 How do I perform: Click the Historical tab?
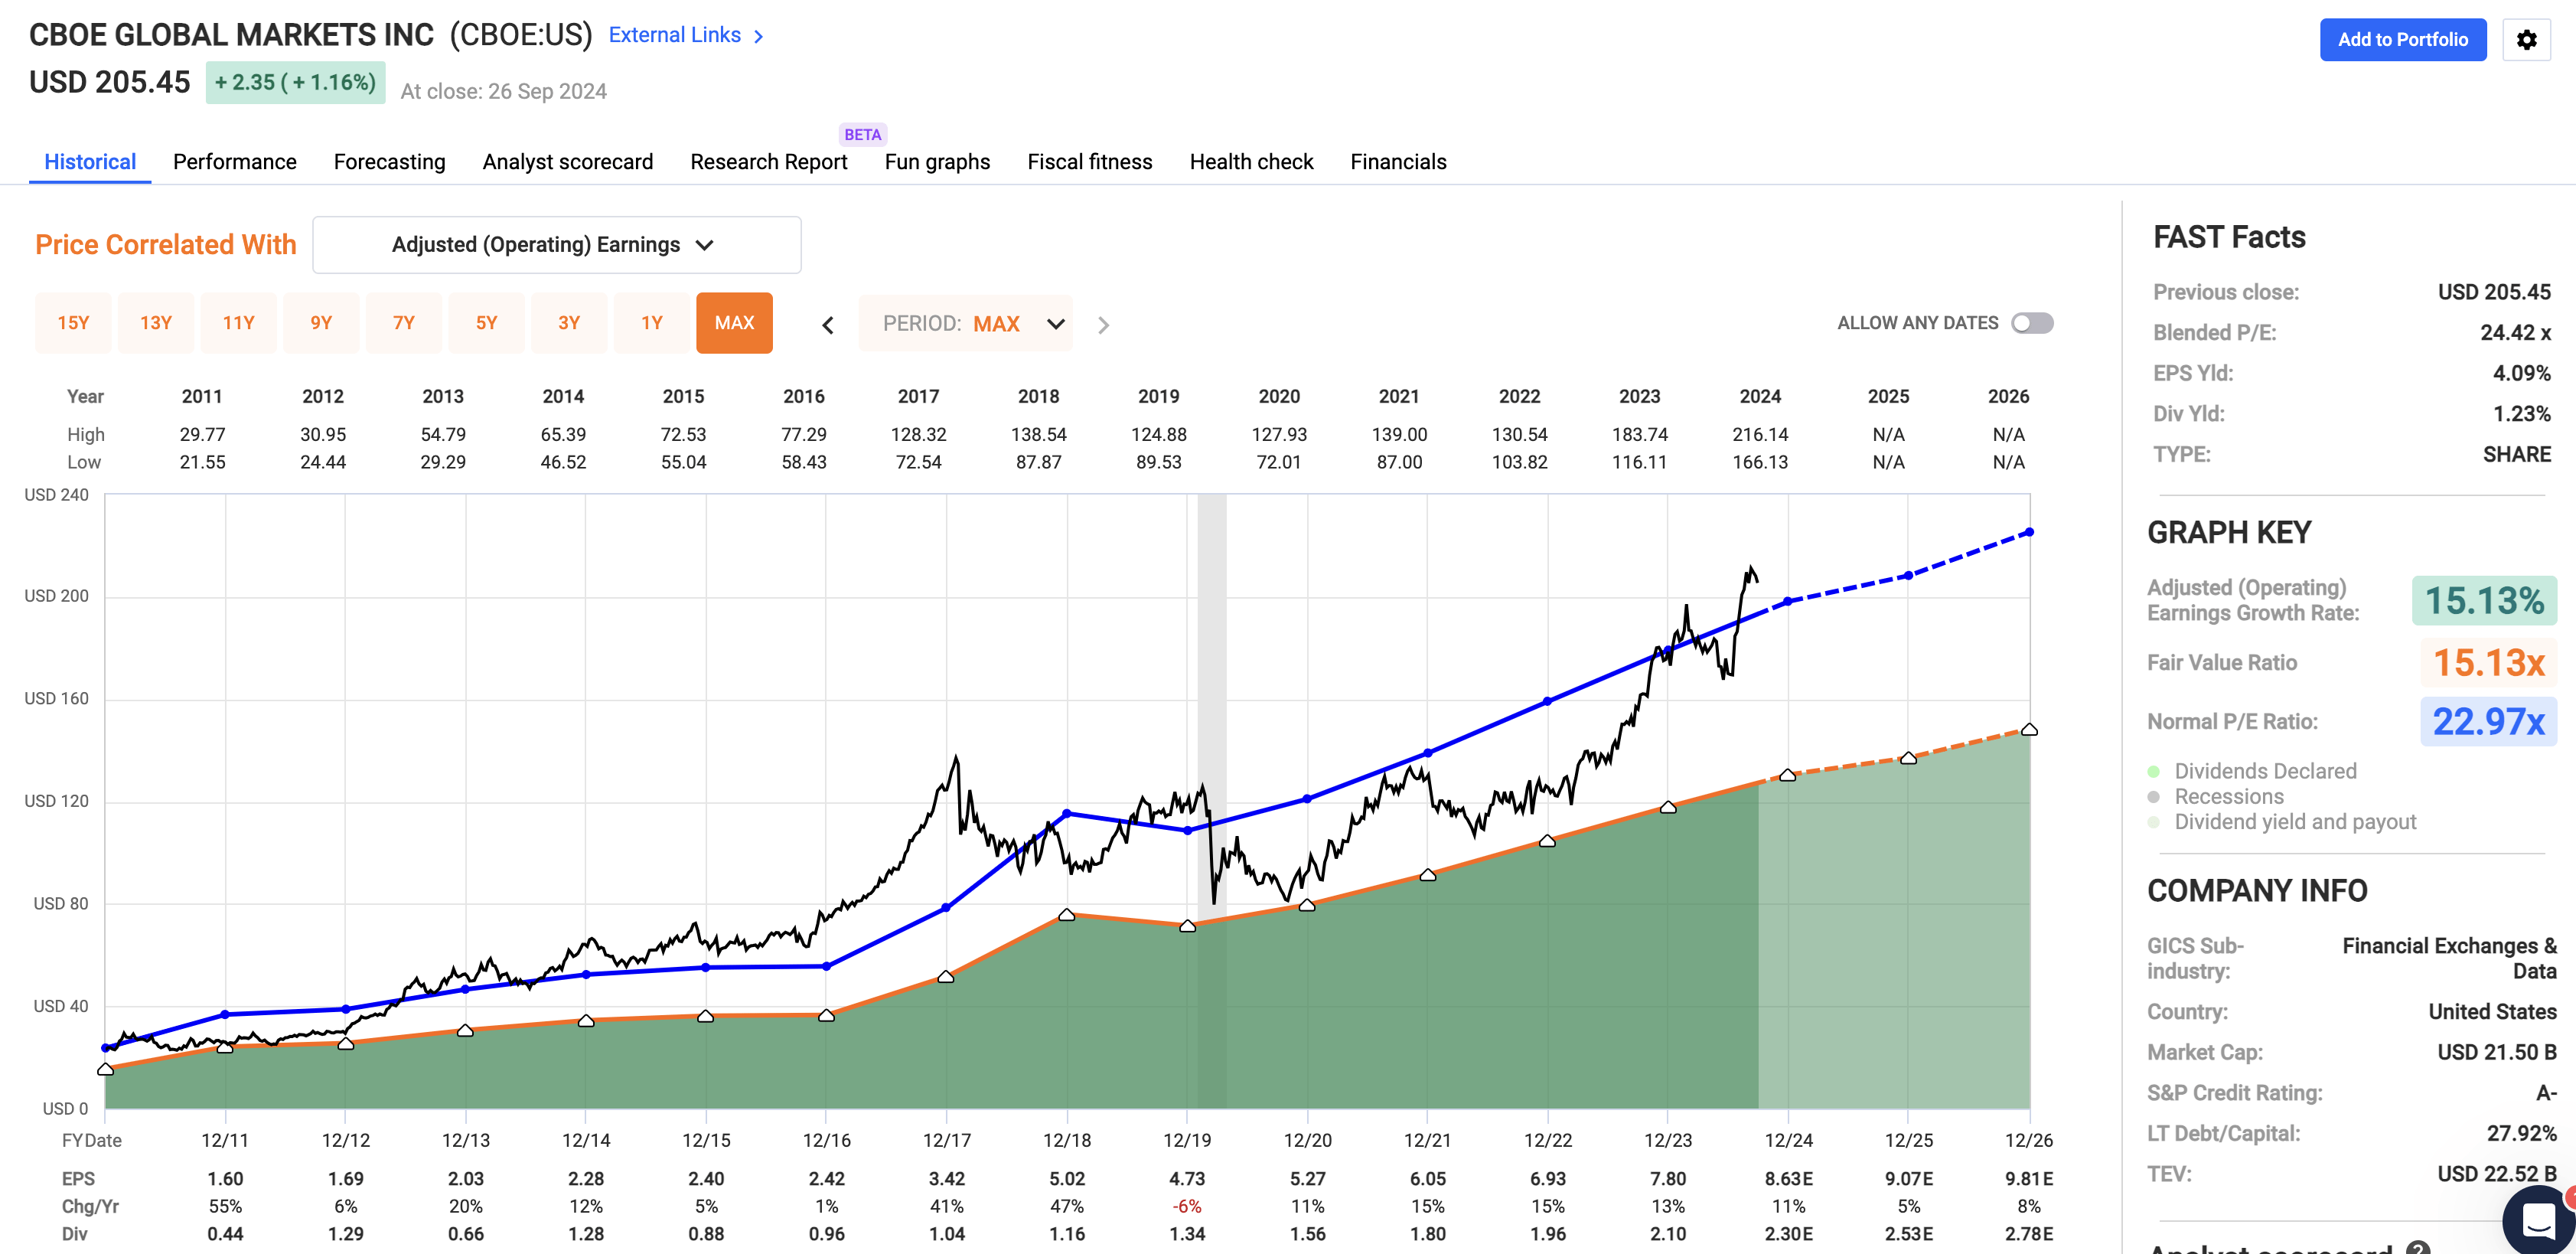pyautogui.click(x=89, y=161)
